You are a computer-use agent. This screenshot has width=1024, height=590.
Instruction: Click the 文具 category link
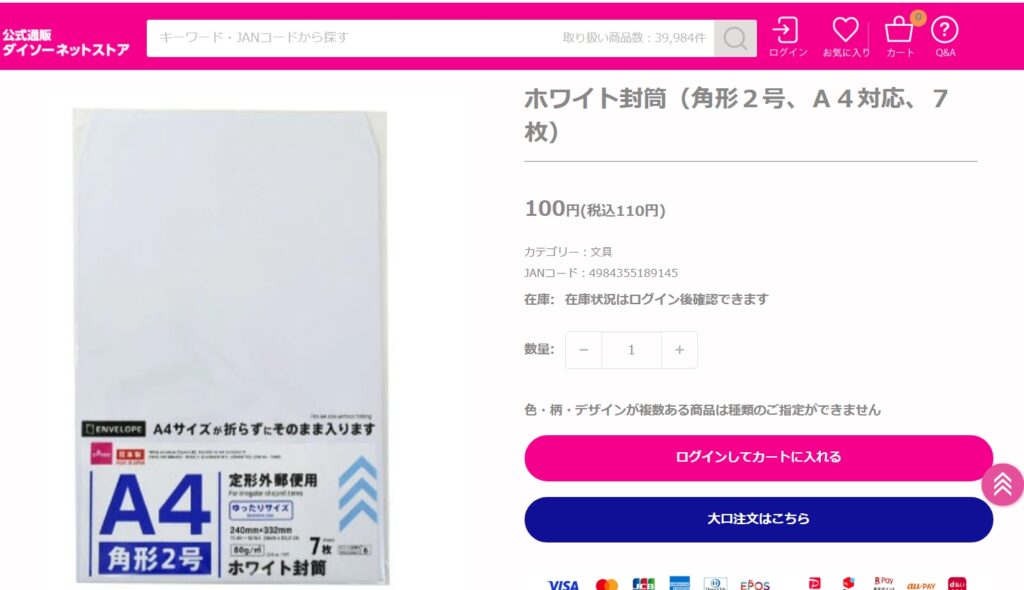(x=601, y=252)
